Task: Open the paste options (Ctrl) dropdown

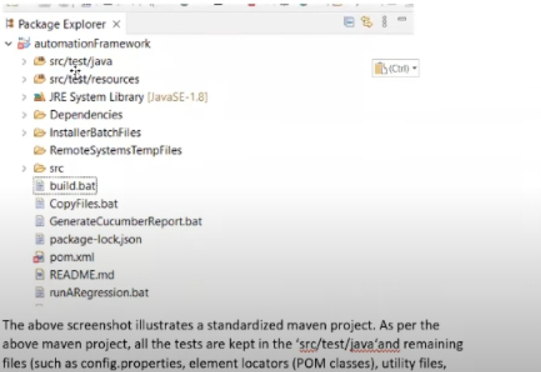Action: click(x=414, y=68)
